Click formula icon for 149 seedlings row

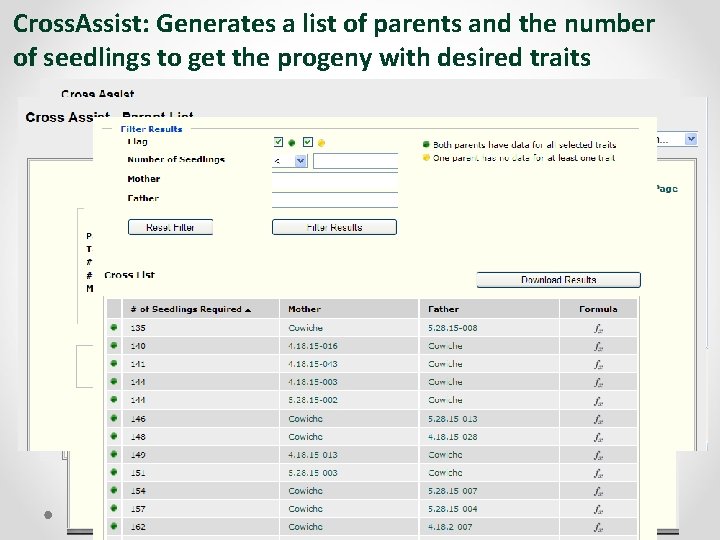click(x=598, y=455)
